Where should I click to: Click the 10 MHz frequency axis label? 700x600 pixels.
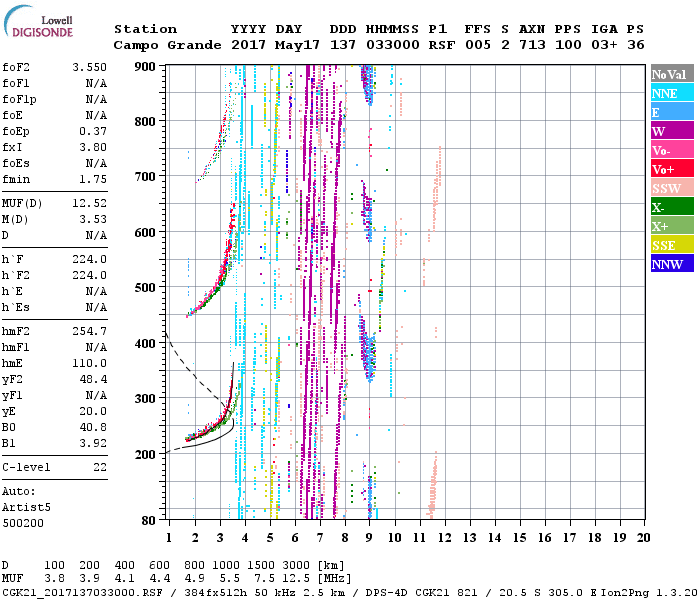coord(394,538)
